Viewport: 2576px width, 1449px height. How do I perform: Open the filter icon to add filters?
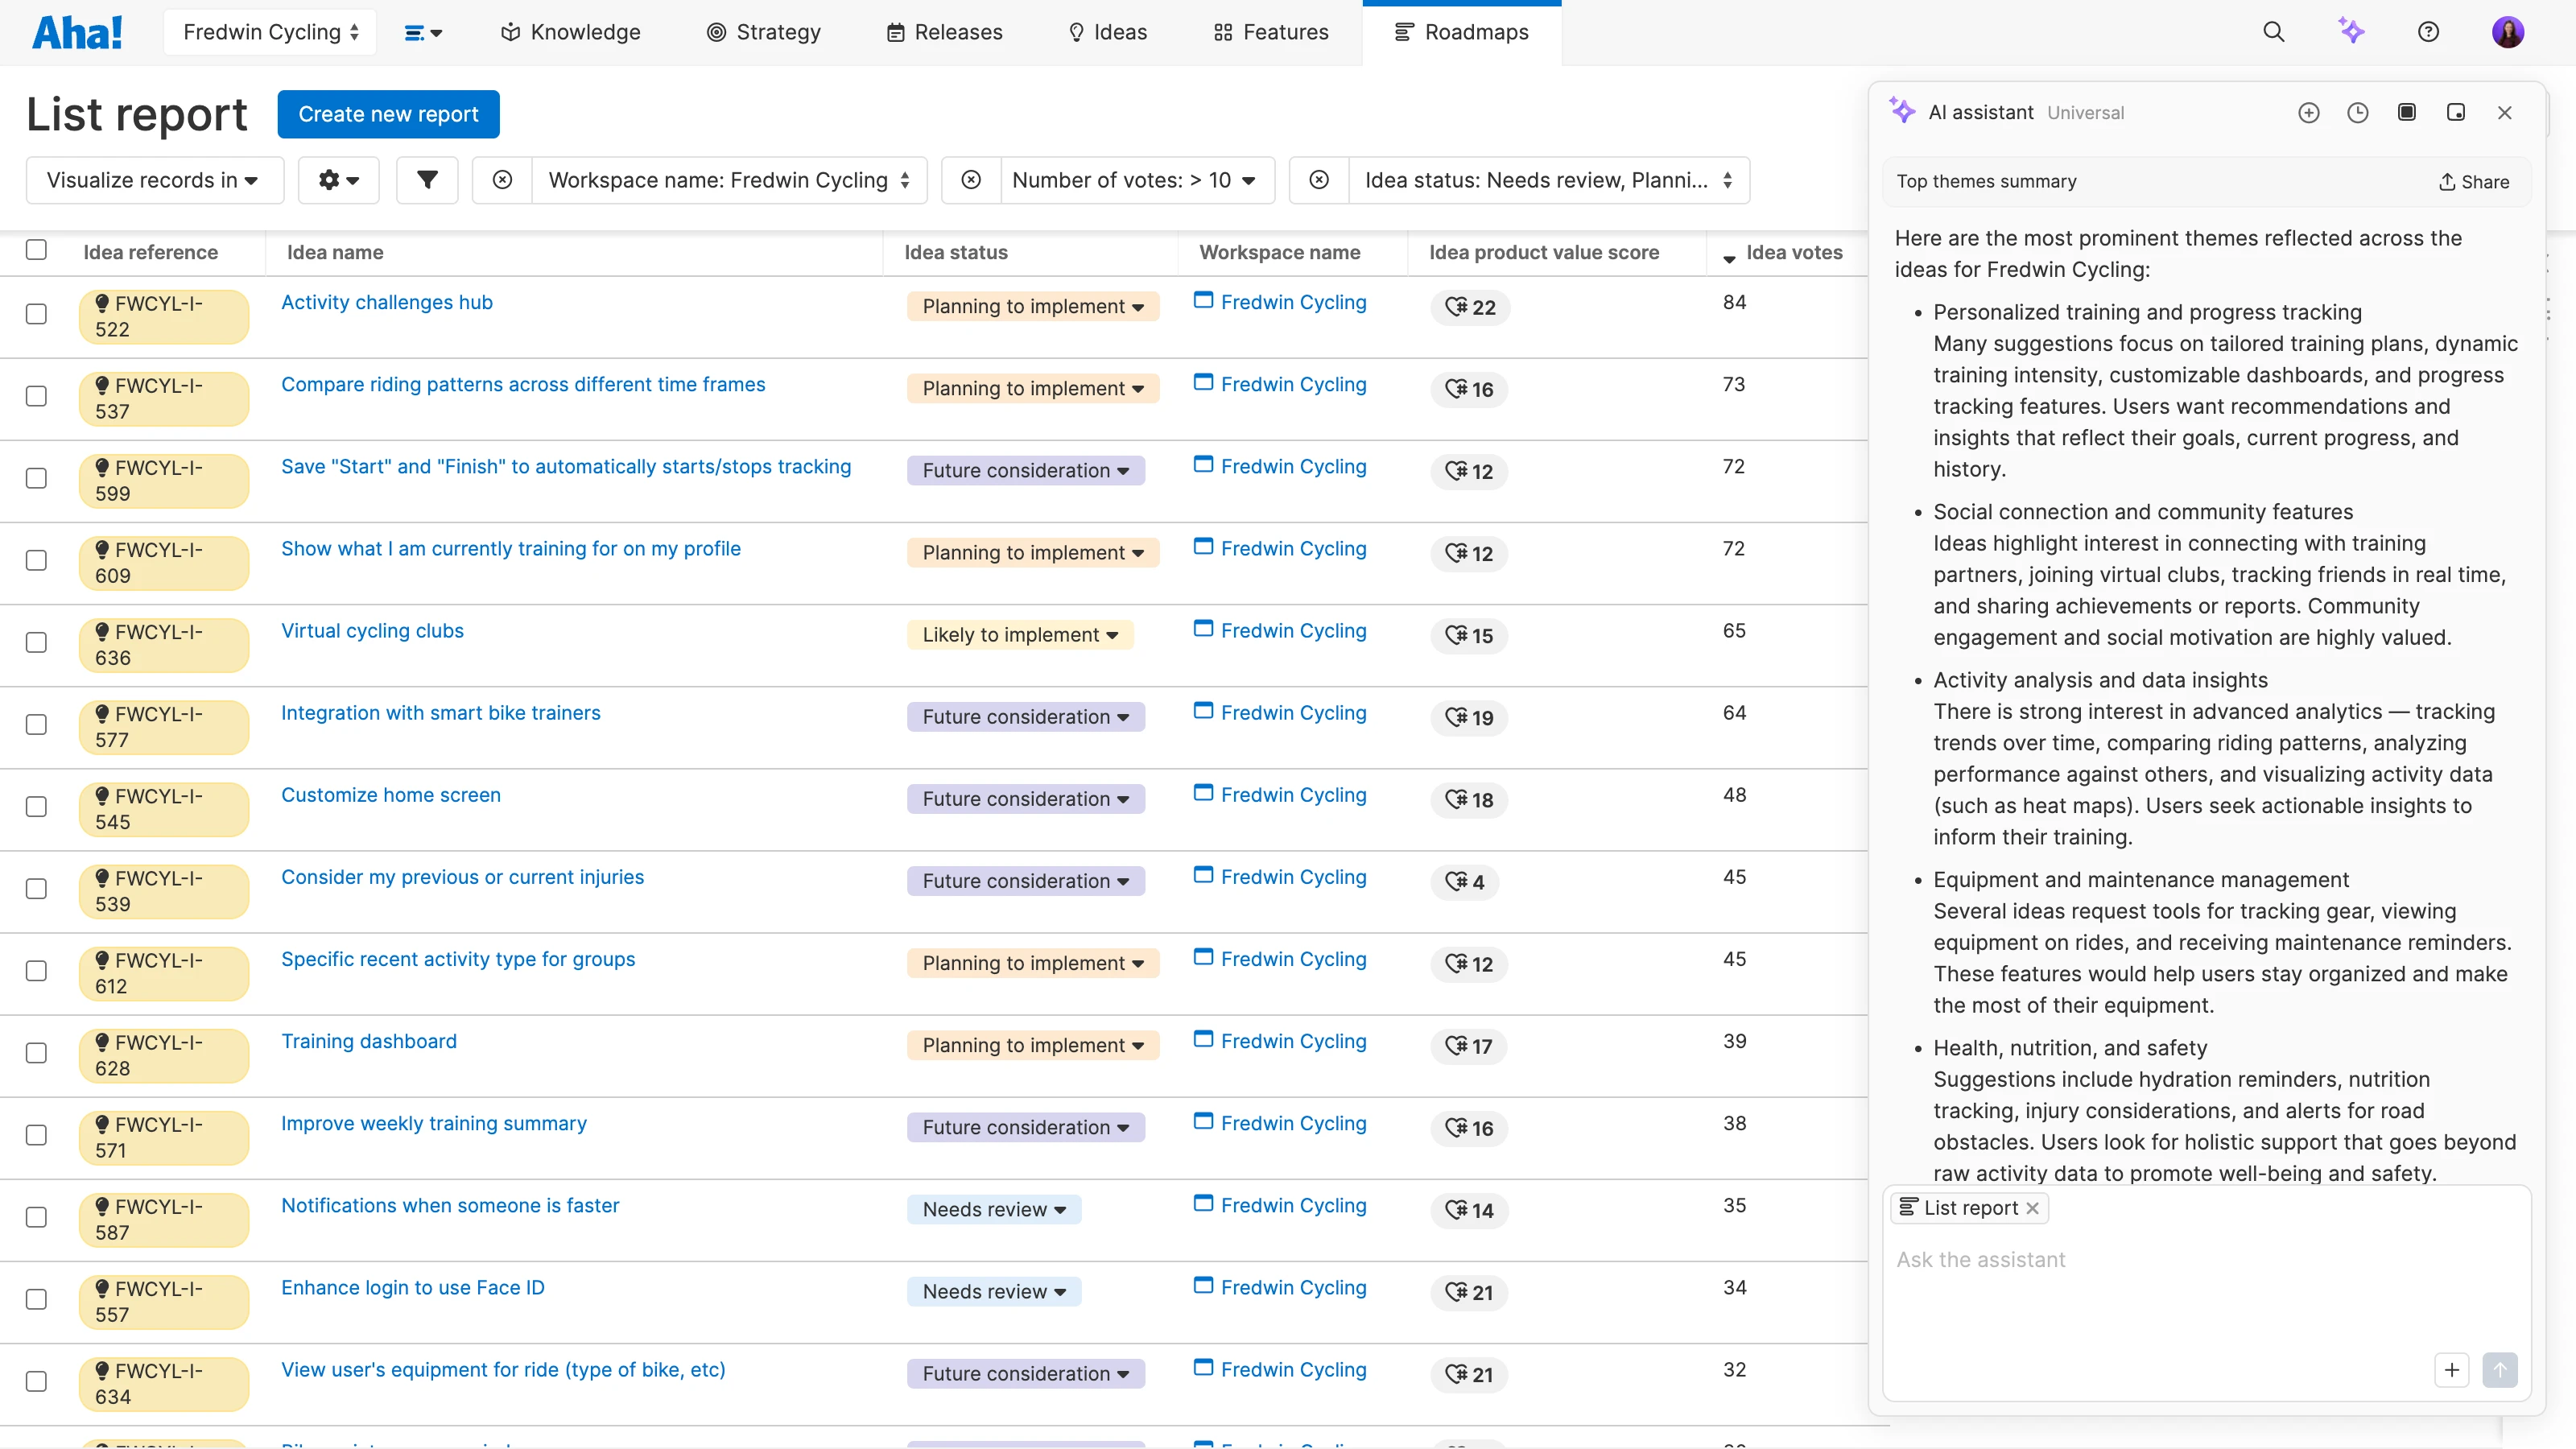click(x=427, y=180)
